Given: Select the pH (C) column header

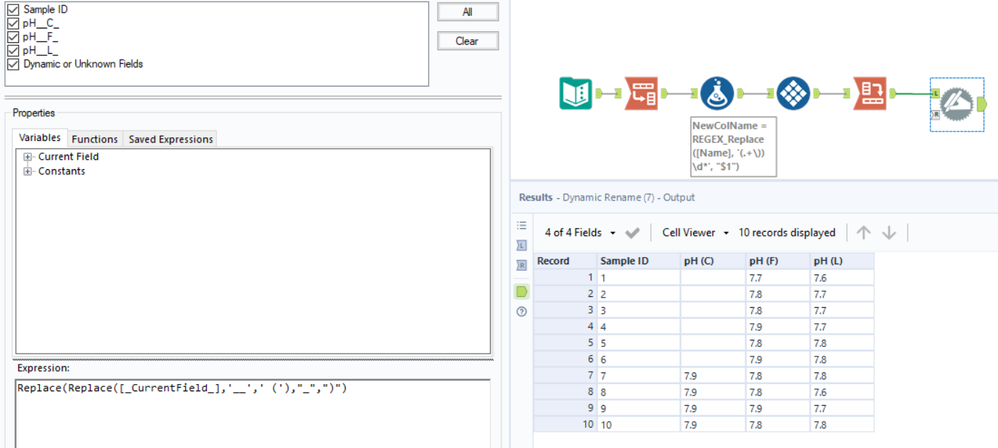Looking at the screenshot, I should [713, 261].
